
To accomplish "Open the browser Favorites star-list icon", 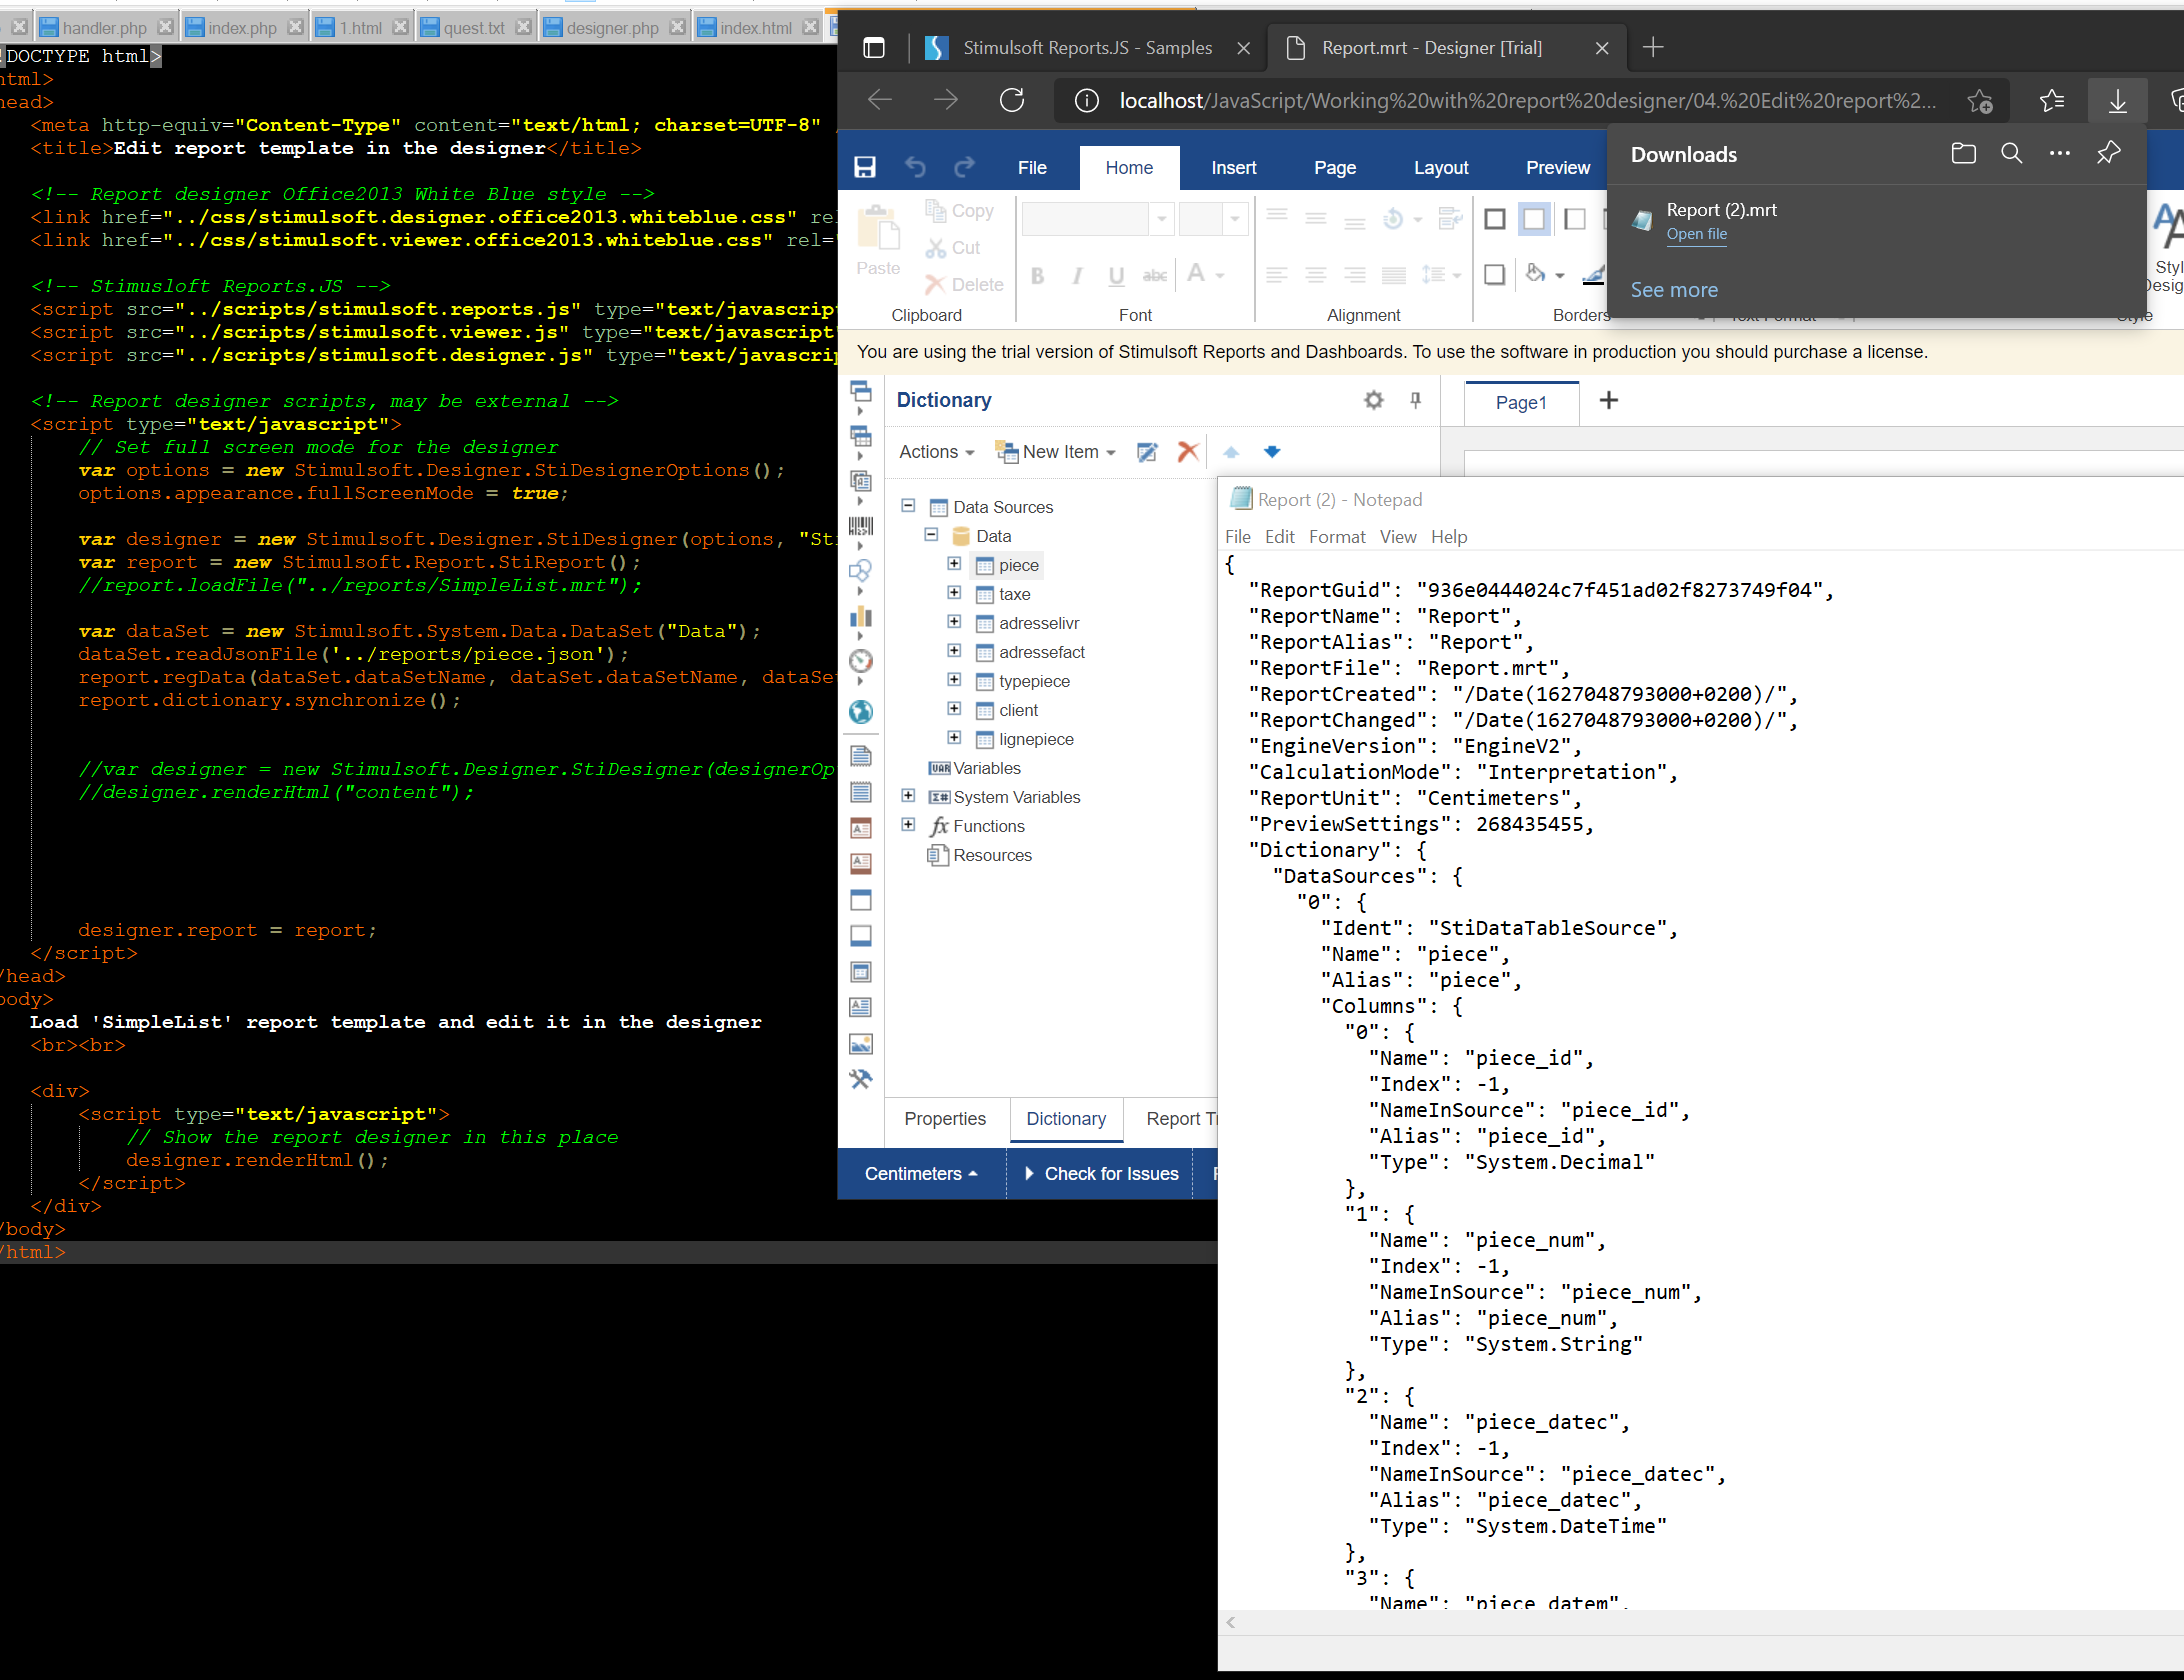I will [2052, 100].
